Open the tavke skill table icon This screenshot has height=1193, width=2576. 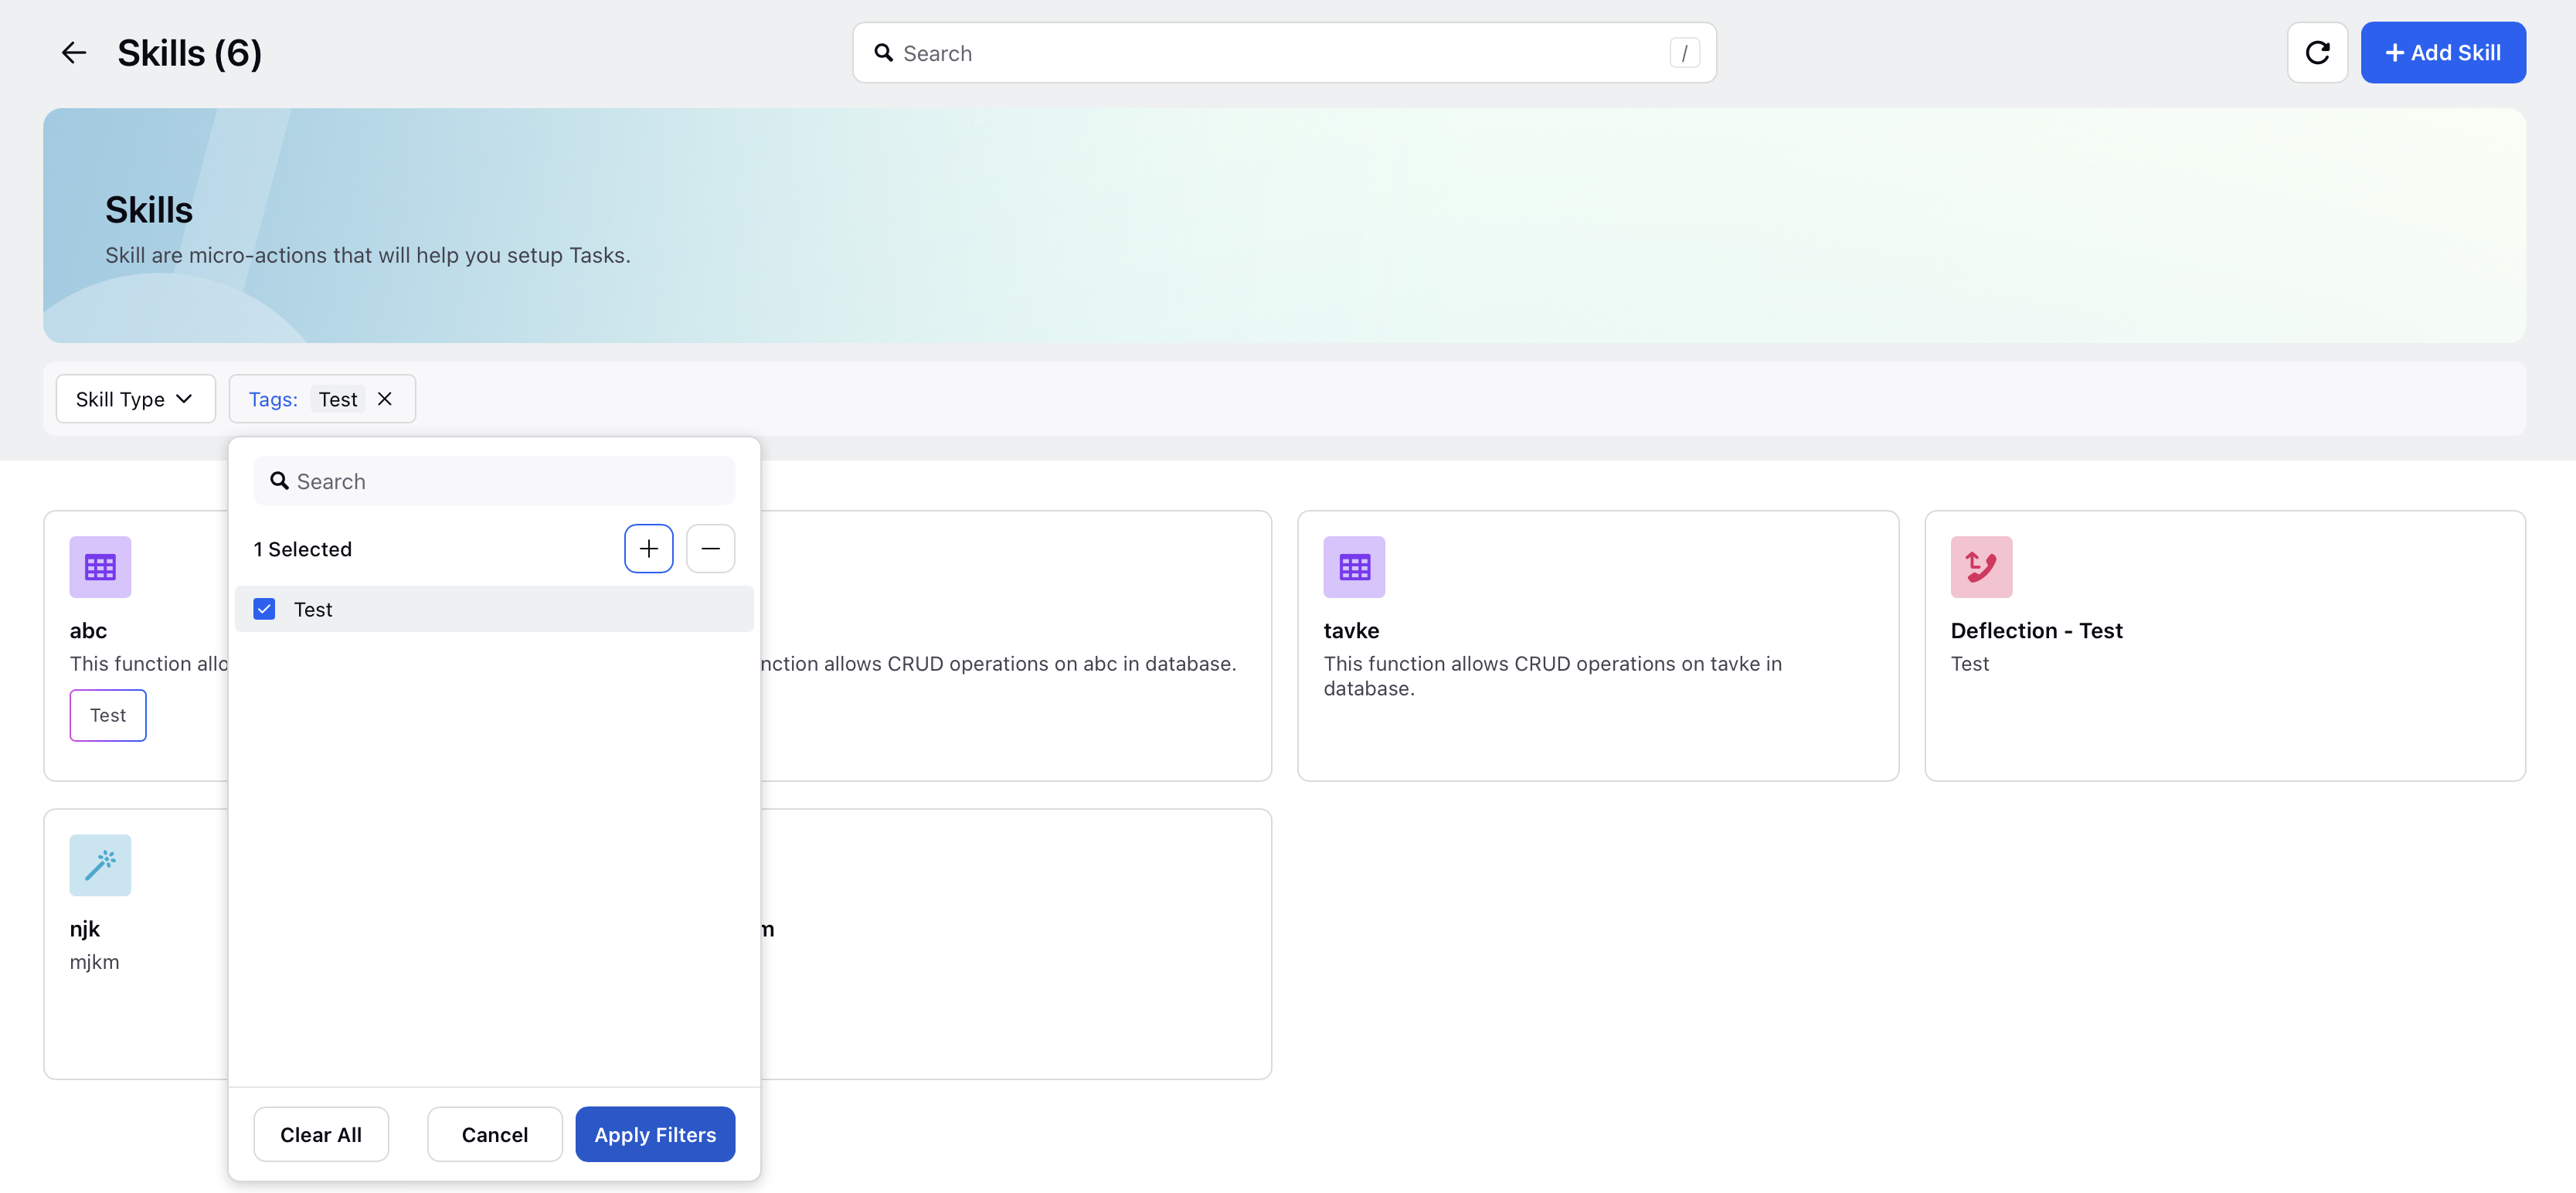point(1354,567)
